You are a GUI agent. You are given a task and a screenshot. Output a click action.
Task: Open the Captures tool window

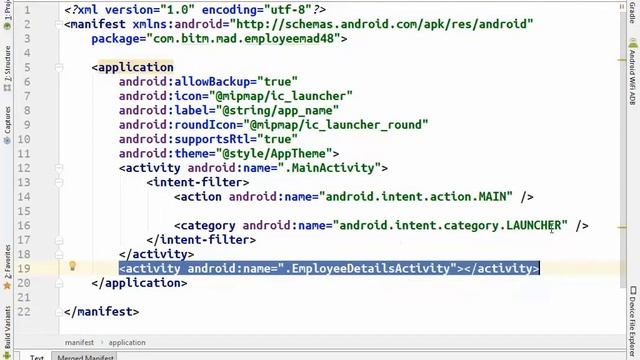pos(7,125)
